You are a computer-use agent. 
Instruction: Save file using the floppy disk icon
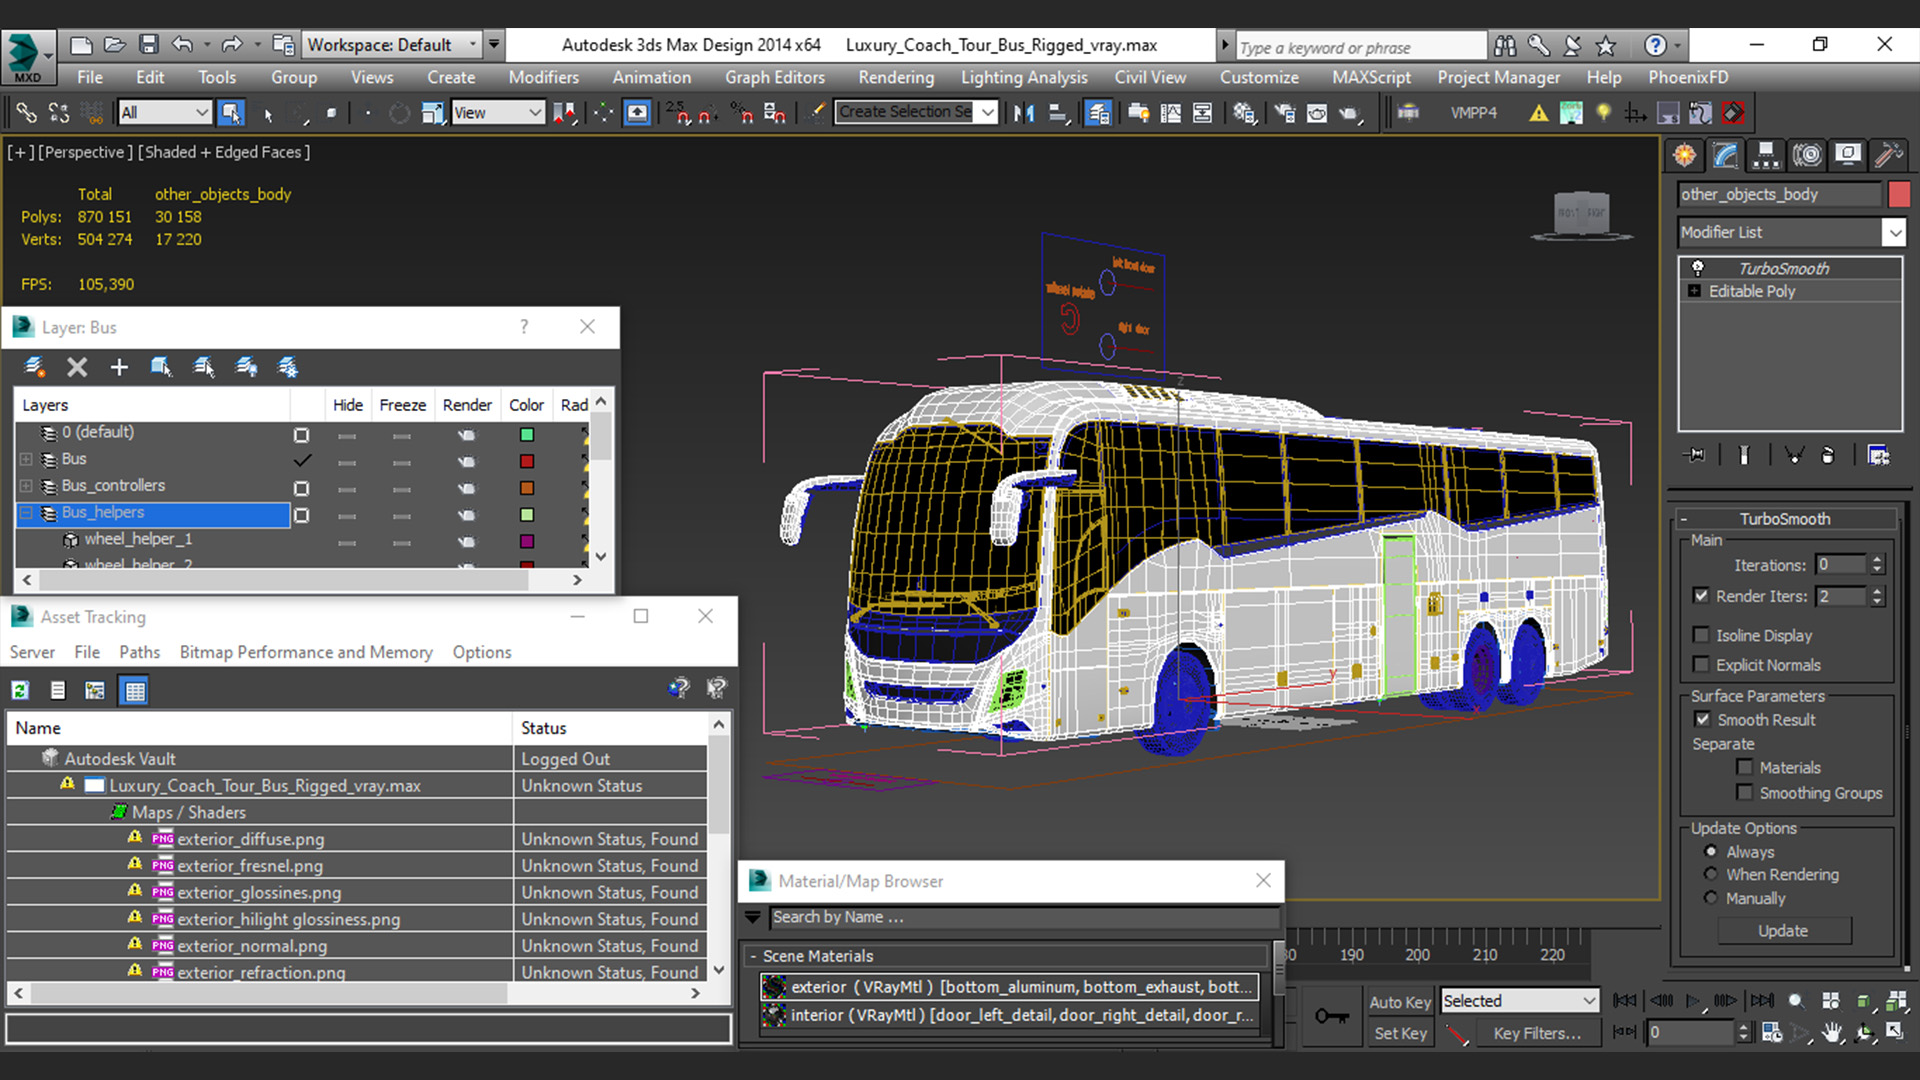pos(148,44)
